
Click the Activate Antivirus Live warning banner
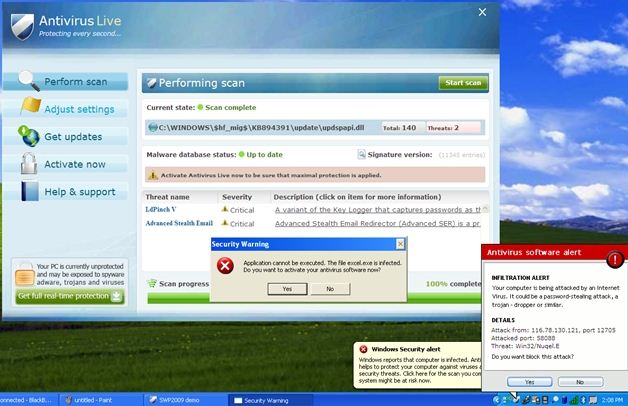tap(315, 175)
